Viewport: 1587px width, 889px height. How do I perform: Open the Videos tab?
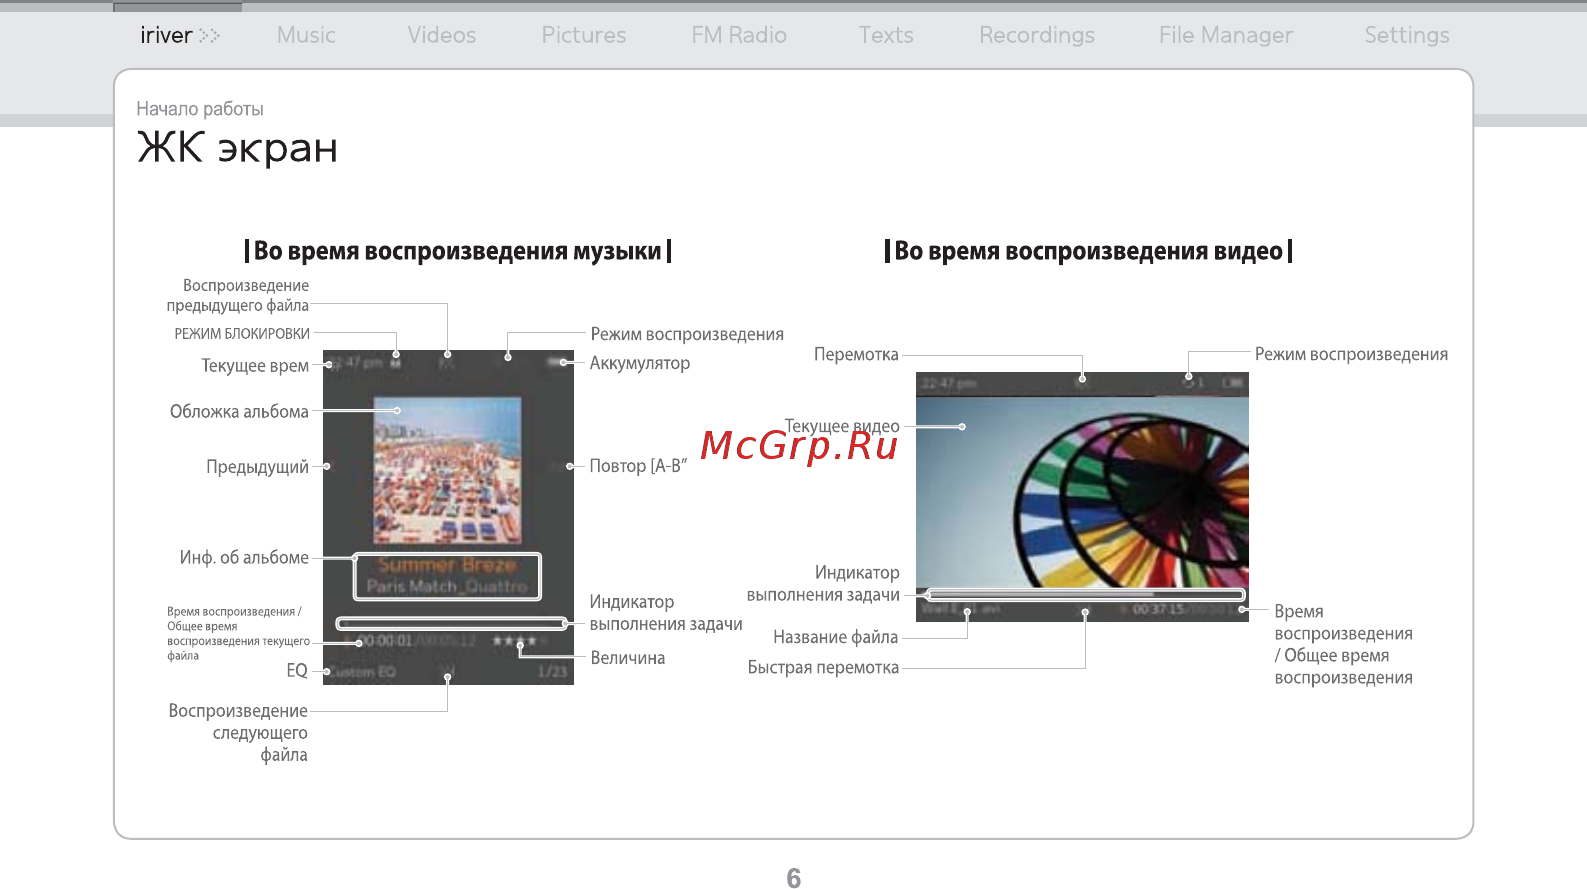point(441,35)
